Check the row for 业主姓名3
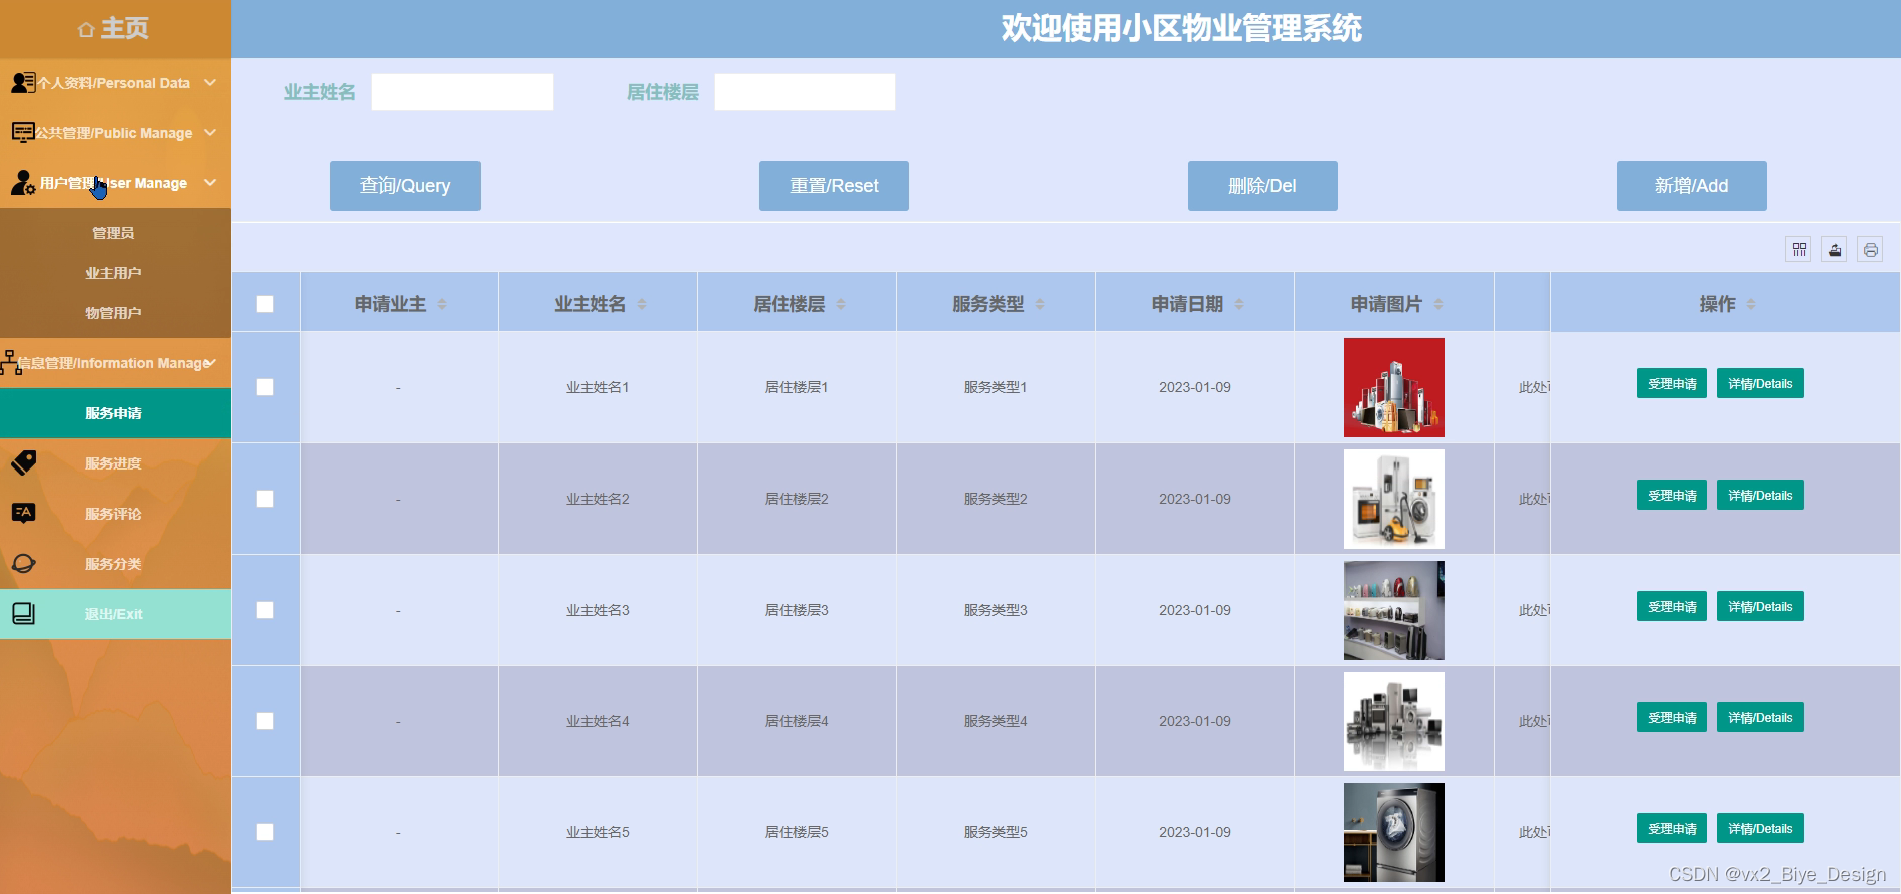This screenshot has width=1901, height=894. [x=265, y=610]
